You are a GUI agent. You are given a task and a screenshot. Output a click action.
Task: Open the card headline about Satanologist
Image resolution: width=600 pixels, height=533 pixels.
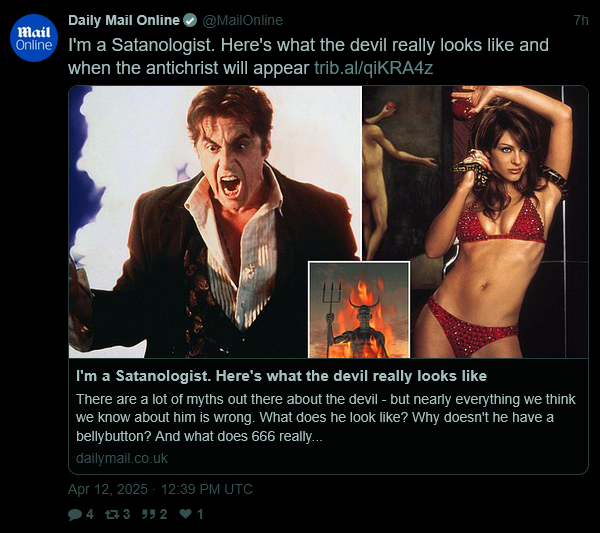click(281, 376)
